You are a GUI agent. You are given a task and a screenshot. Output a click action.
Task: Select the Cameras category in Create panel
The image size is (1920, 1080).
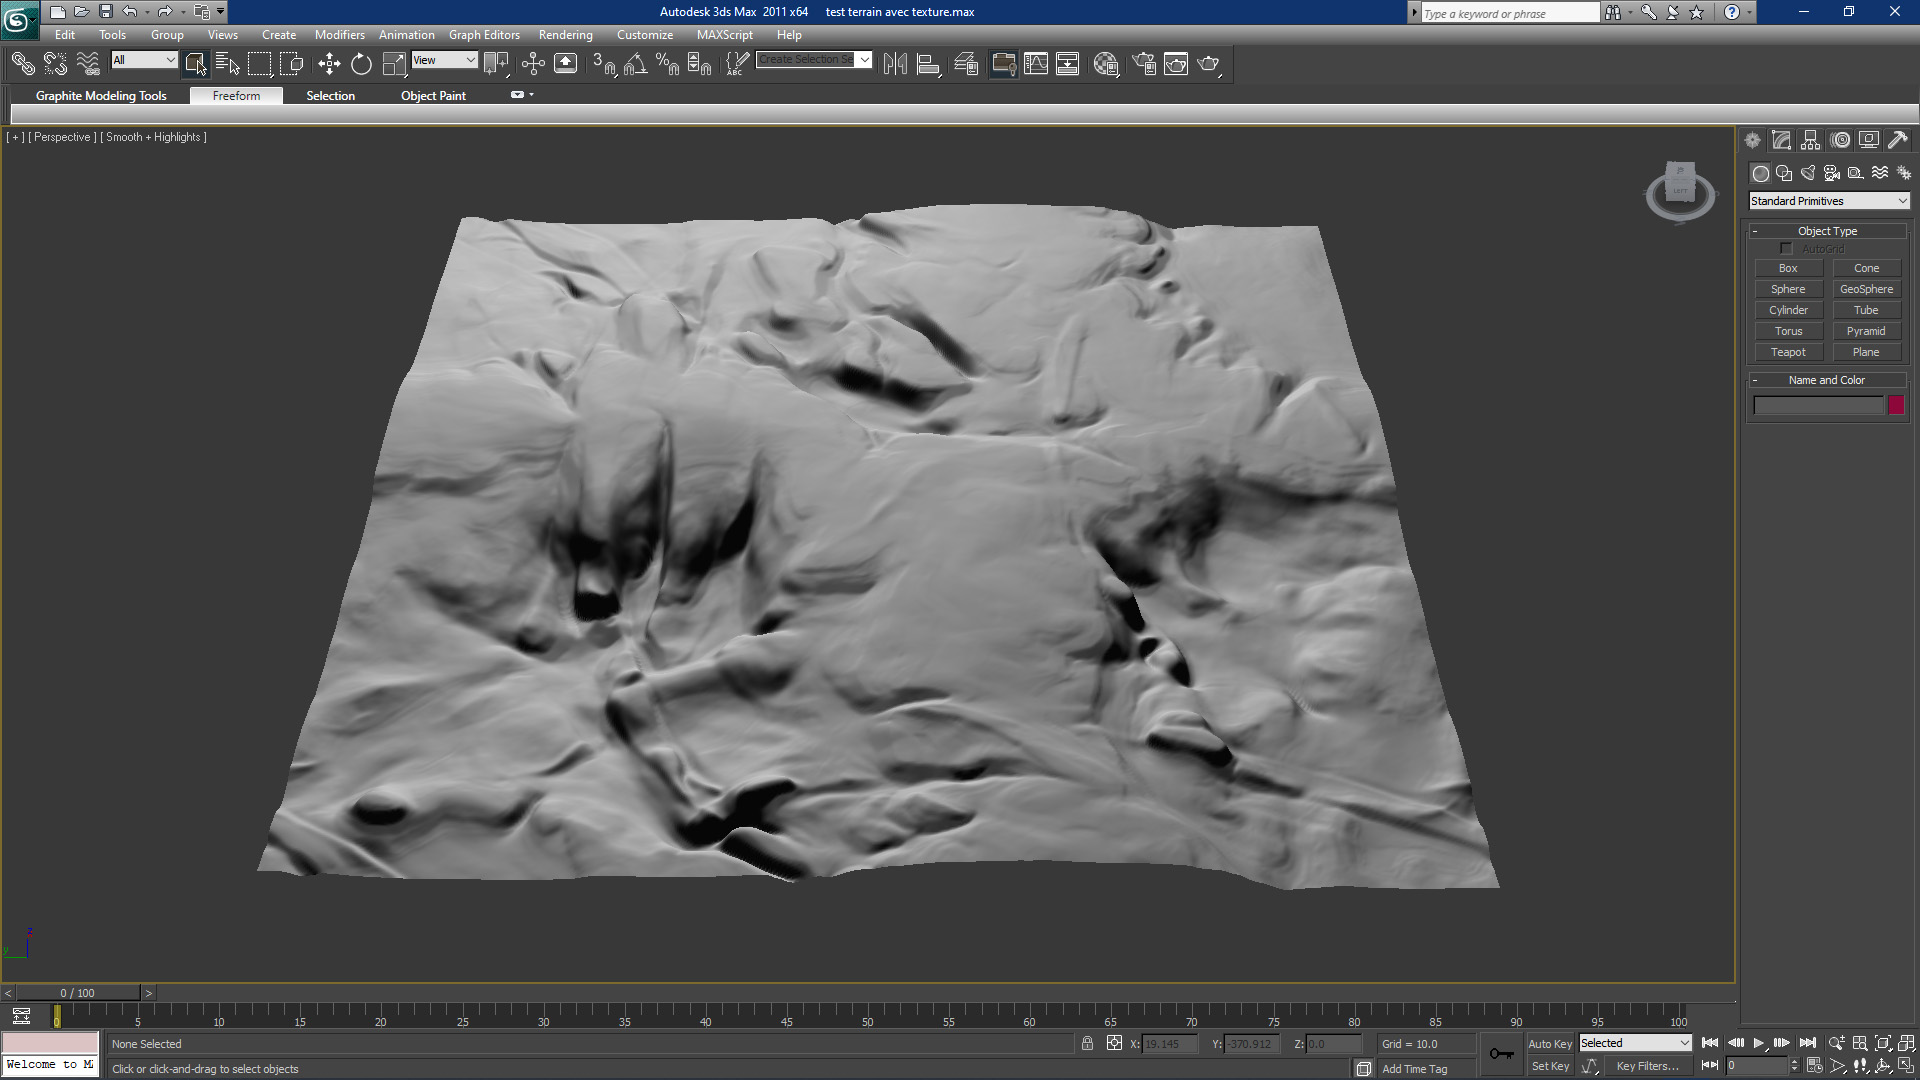pos(1832,172)
